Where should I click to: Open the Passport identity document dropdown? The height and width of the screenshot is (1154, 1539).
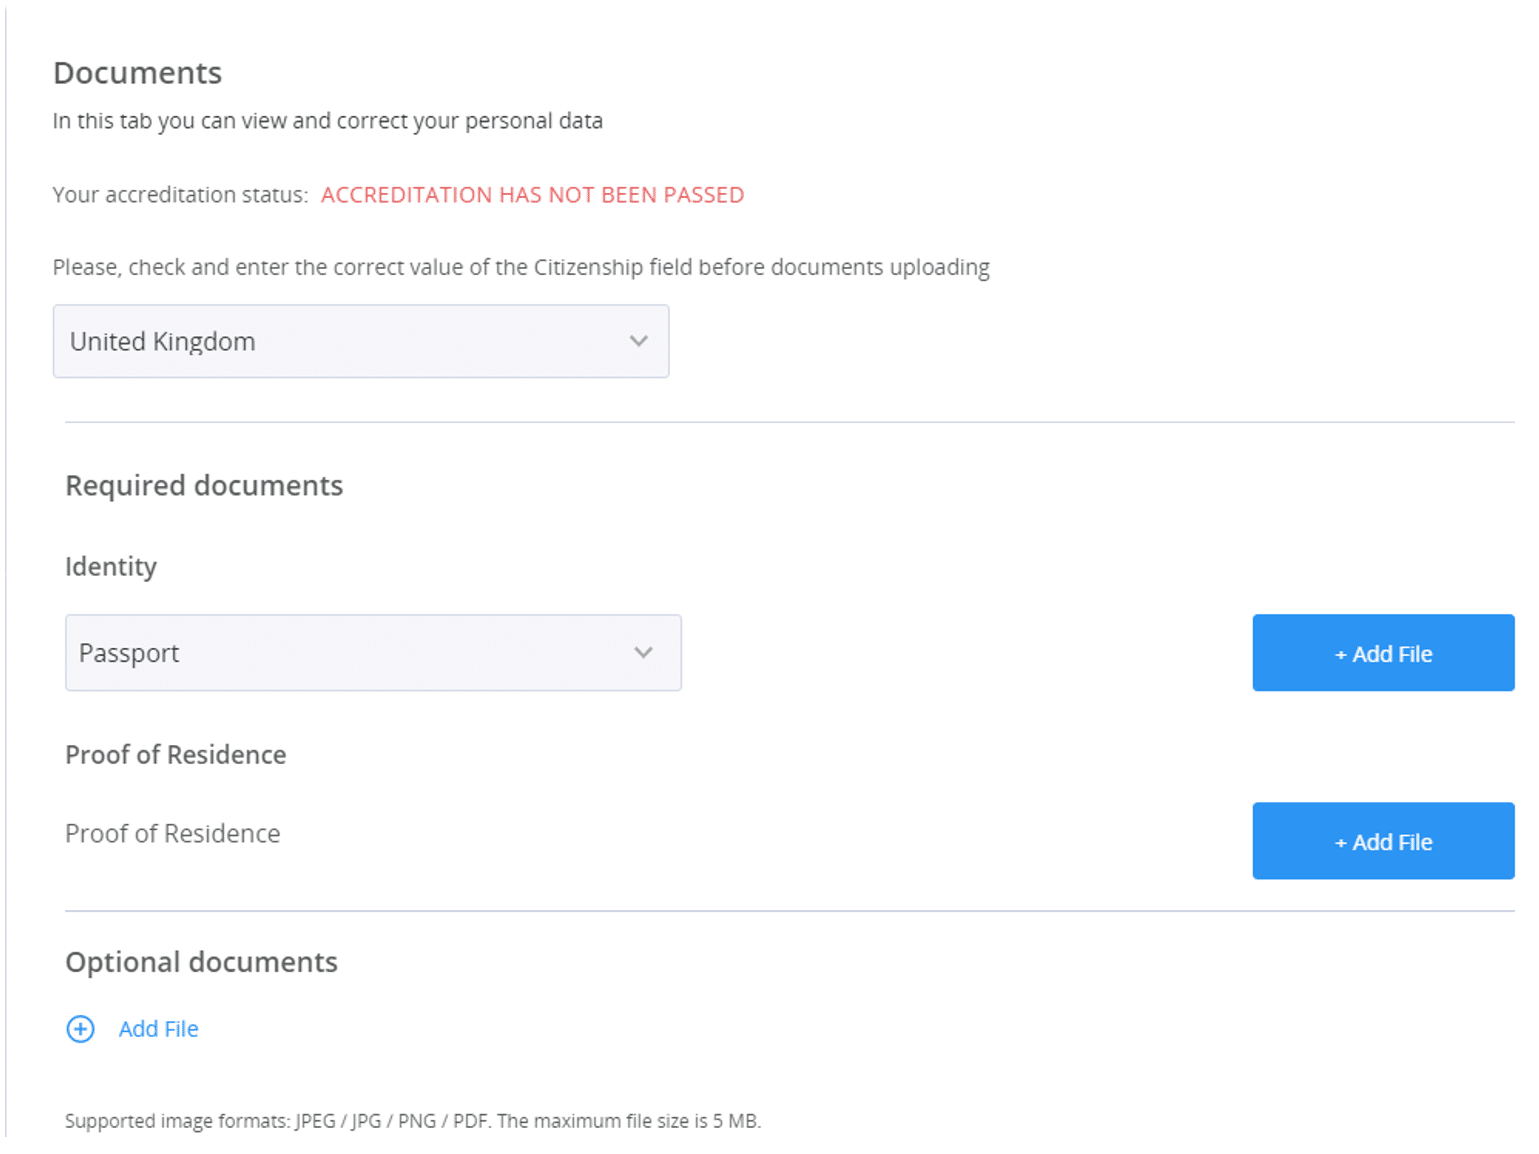click(373, 652)
